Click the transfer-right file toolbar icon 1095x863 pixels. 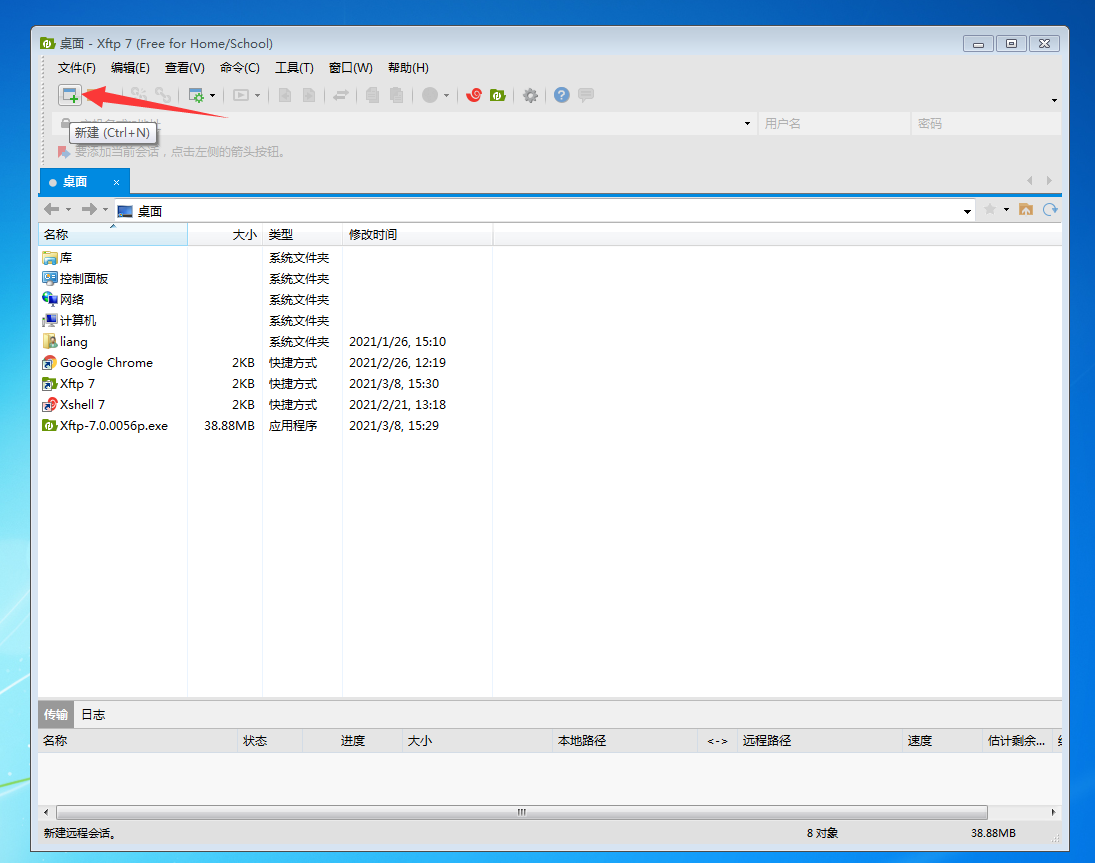click(x=309, y=95)
